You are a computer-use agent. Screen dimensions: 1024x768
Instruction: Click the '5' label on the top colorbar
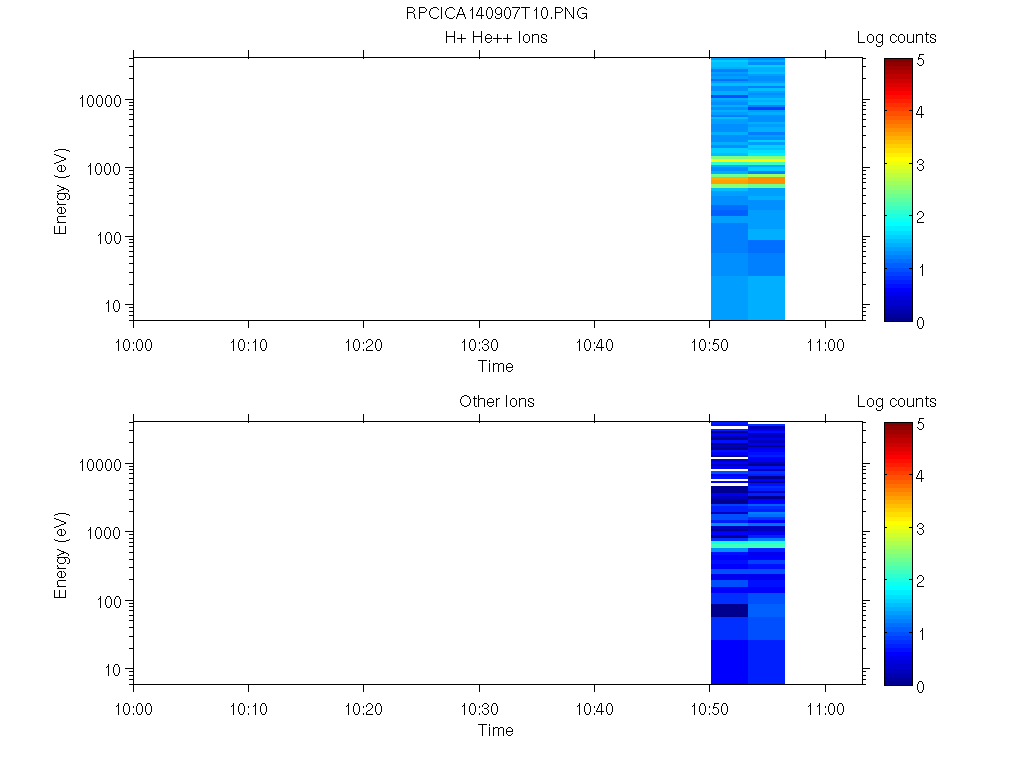(920, 61)
